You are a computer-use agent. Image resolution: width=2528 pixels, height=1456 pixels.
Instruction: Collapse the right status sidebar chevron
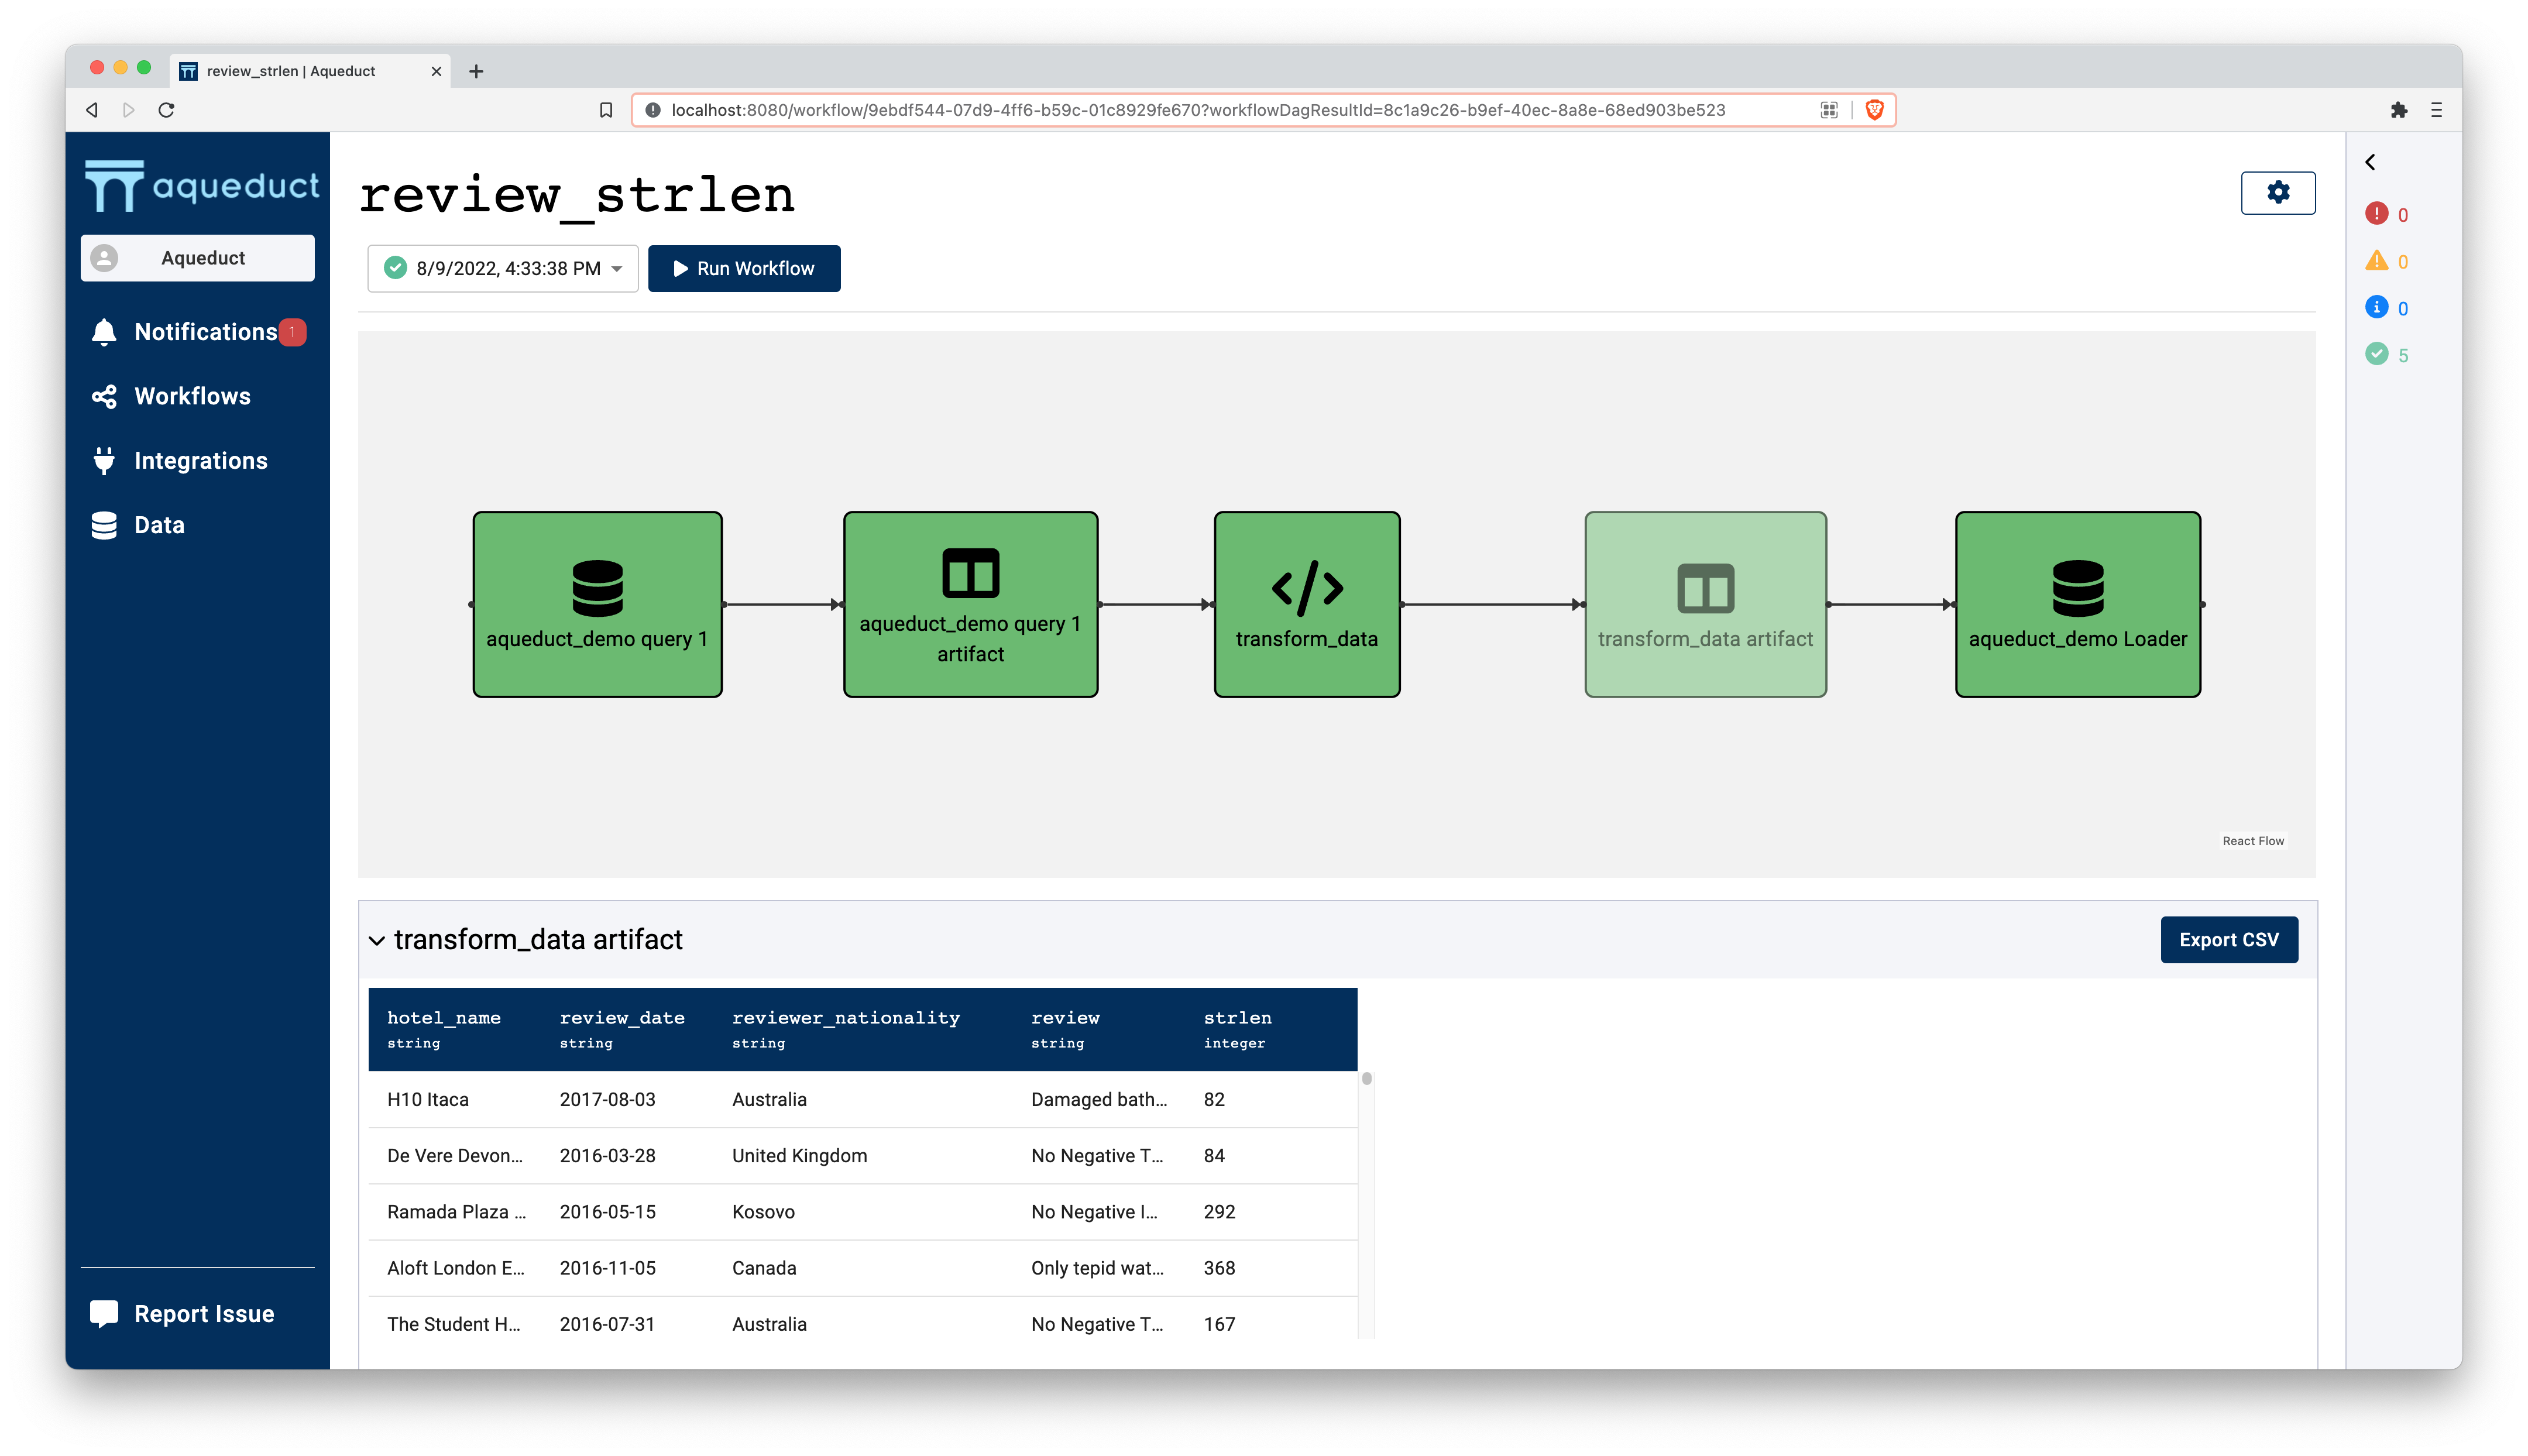2369,162
